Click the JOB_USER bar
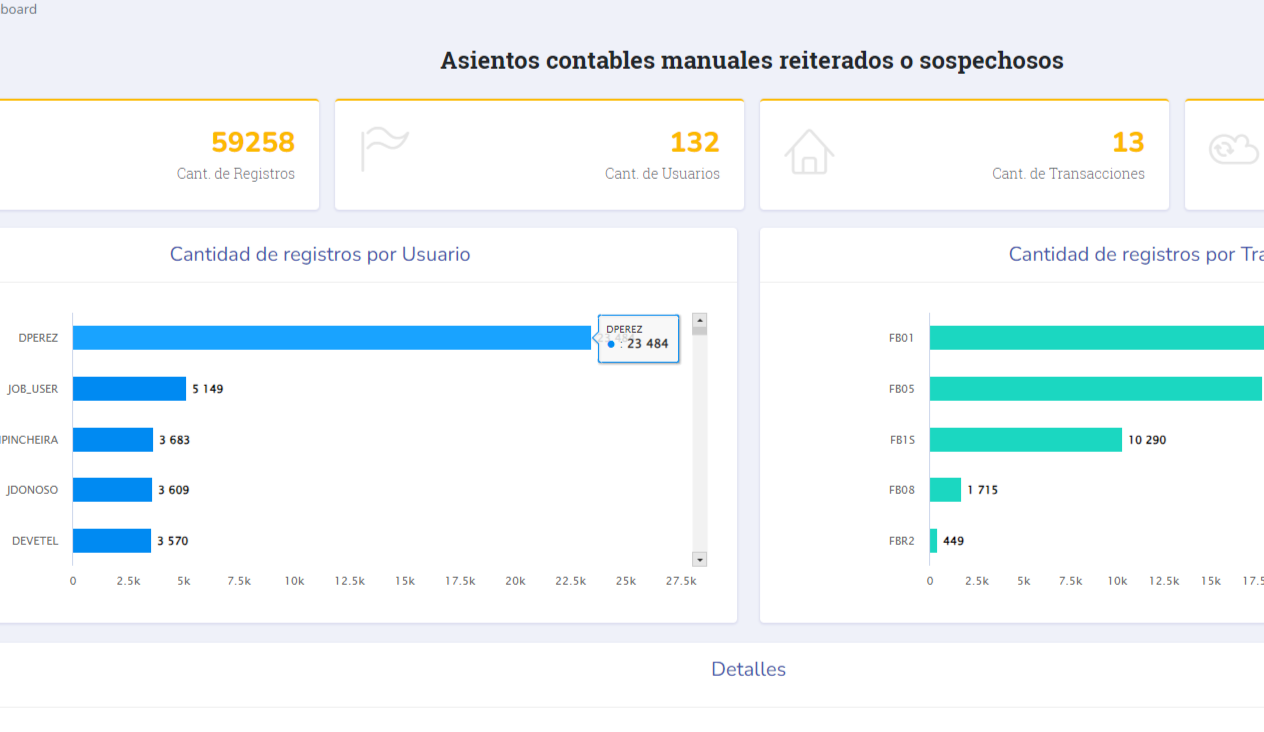Viewport: 1264px width, 732px height. (128, 388)
